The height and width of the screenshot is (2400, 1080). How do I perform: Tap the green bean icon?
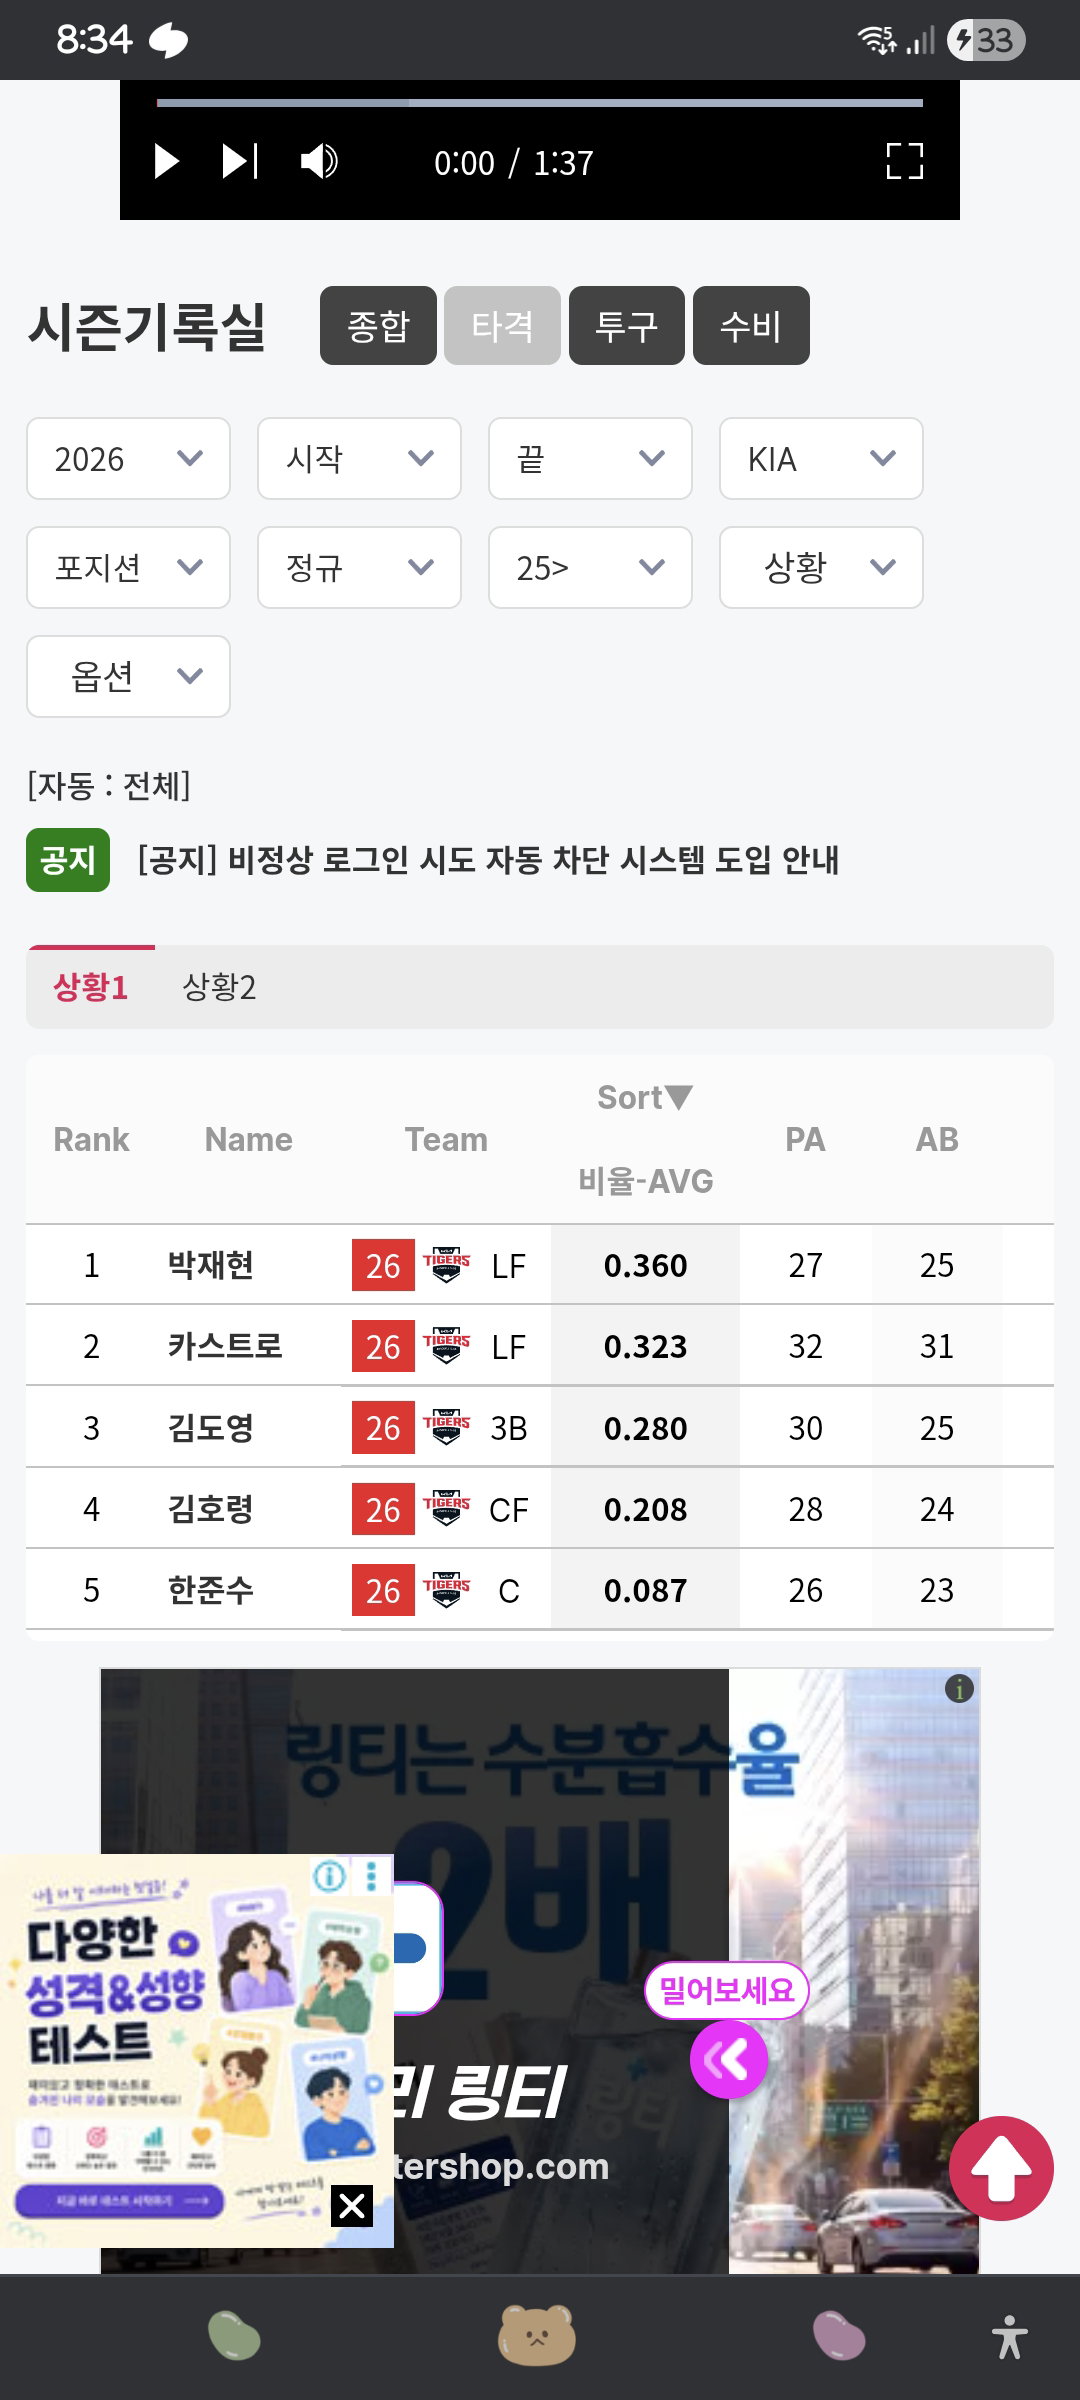pyautogui.click(x=234, y=2336)
